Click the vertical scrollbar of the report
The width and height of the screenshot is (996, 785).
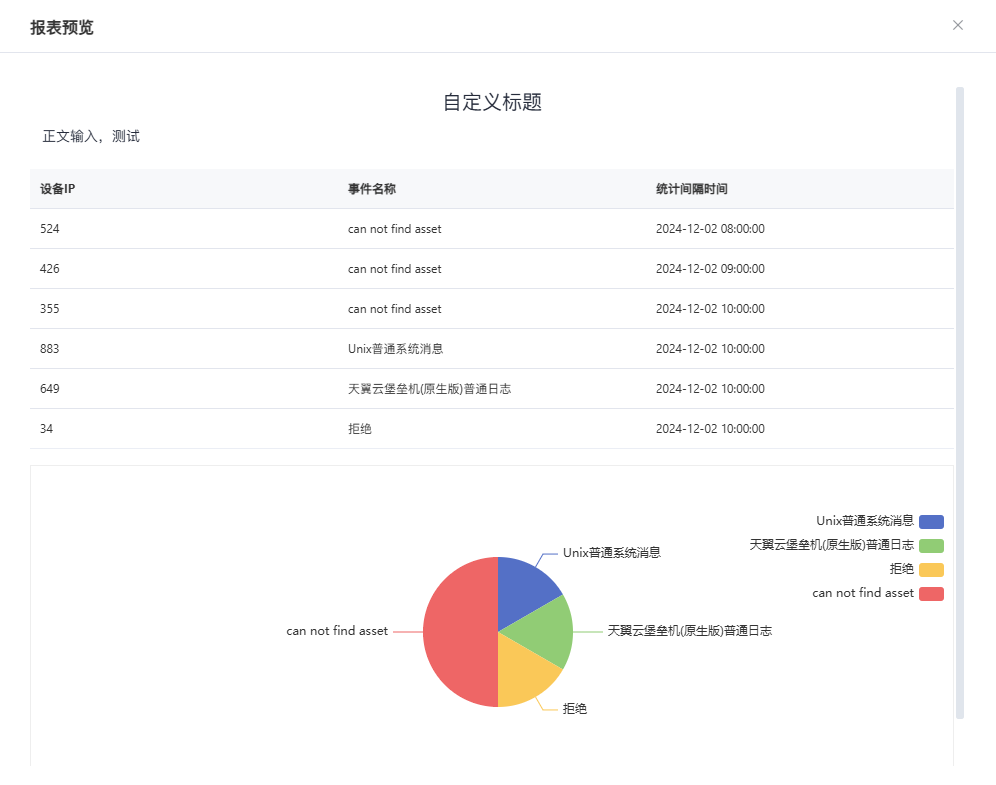[960, 400]
